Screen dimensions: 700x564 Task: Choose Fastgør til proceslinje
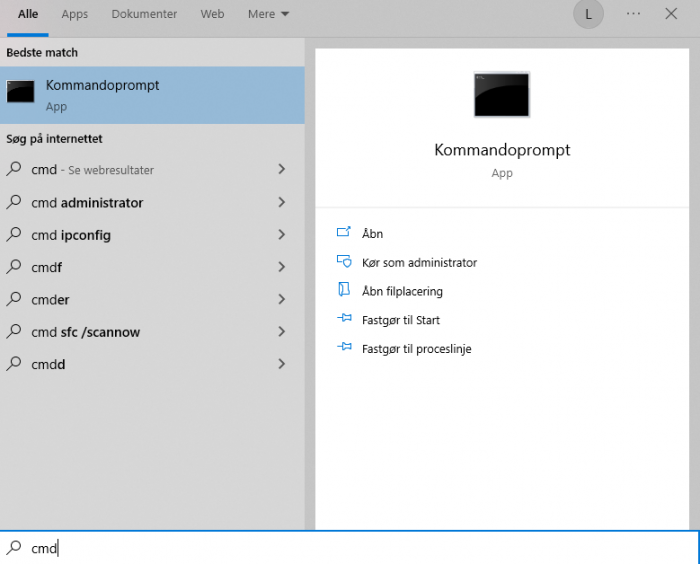pos(417,349)
